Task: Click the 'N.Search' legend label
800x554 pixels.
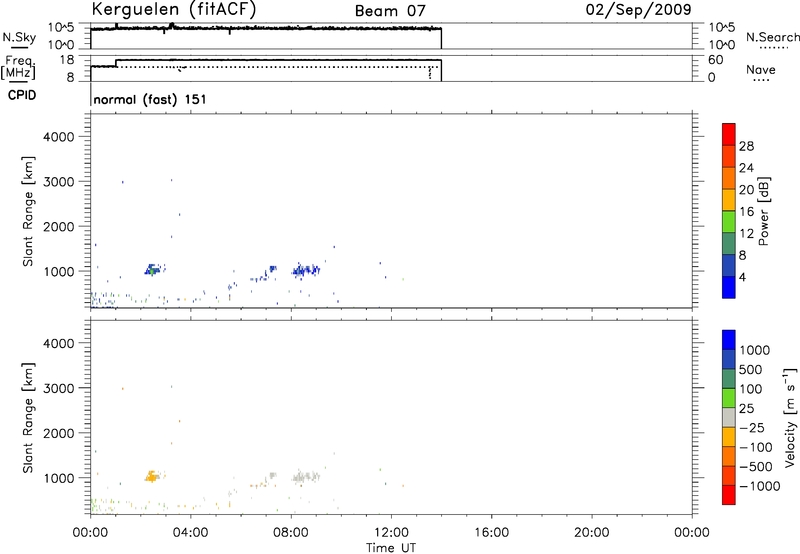Action: [x=772, y=37]
